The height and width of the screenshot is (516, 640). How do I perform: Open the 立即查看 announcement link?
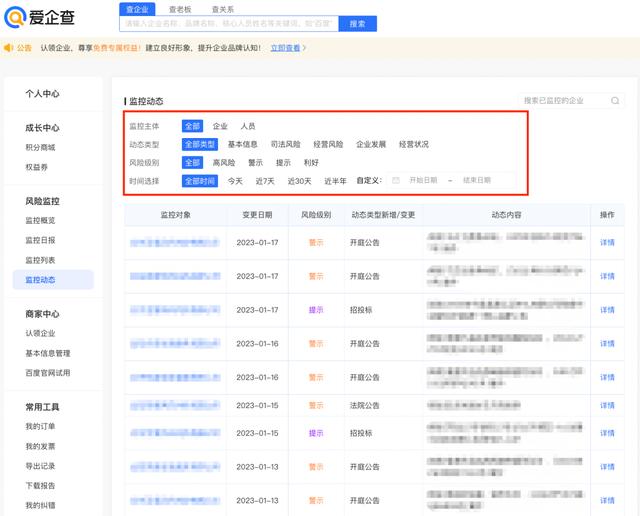pos(285,48)
